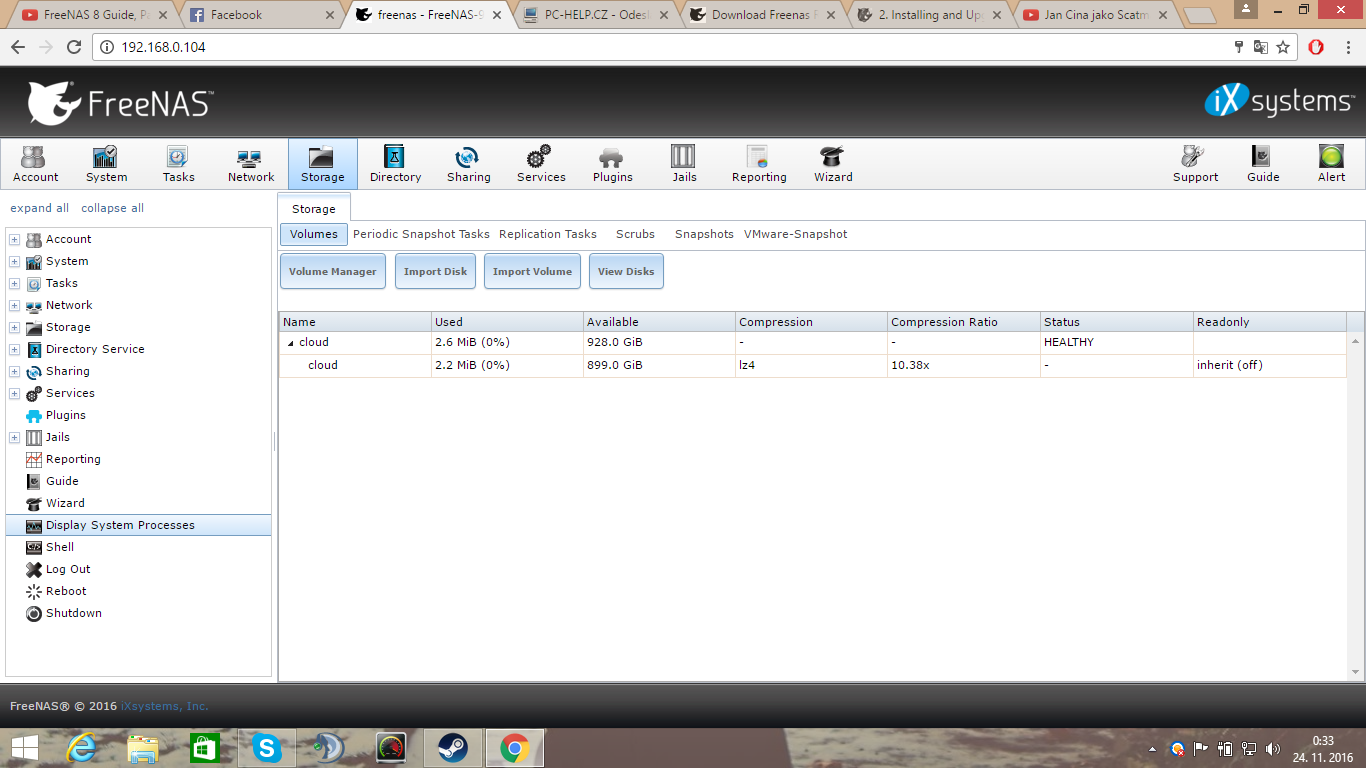1366x768 pixels.
Task: Launch the Wizard from the toolbar
Action: point(833,164)
